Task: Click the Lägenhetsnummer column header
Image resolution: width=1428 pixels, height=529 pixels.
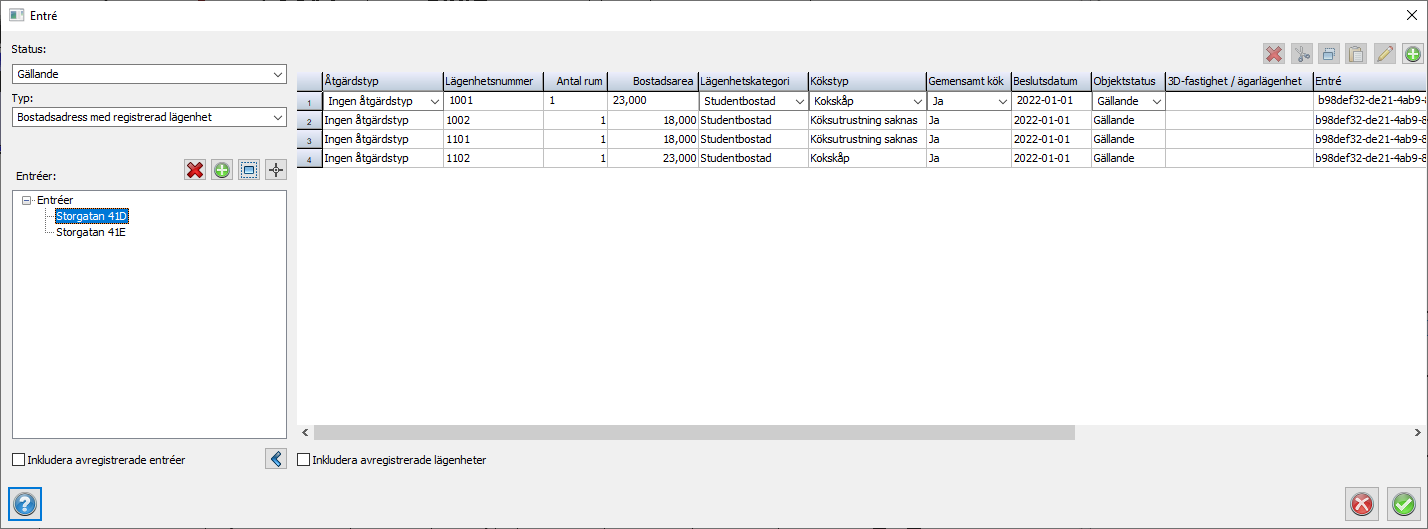Action: click(494, 81)
